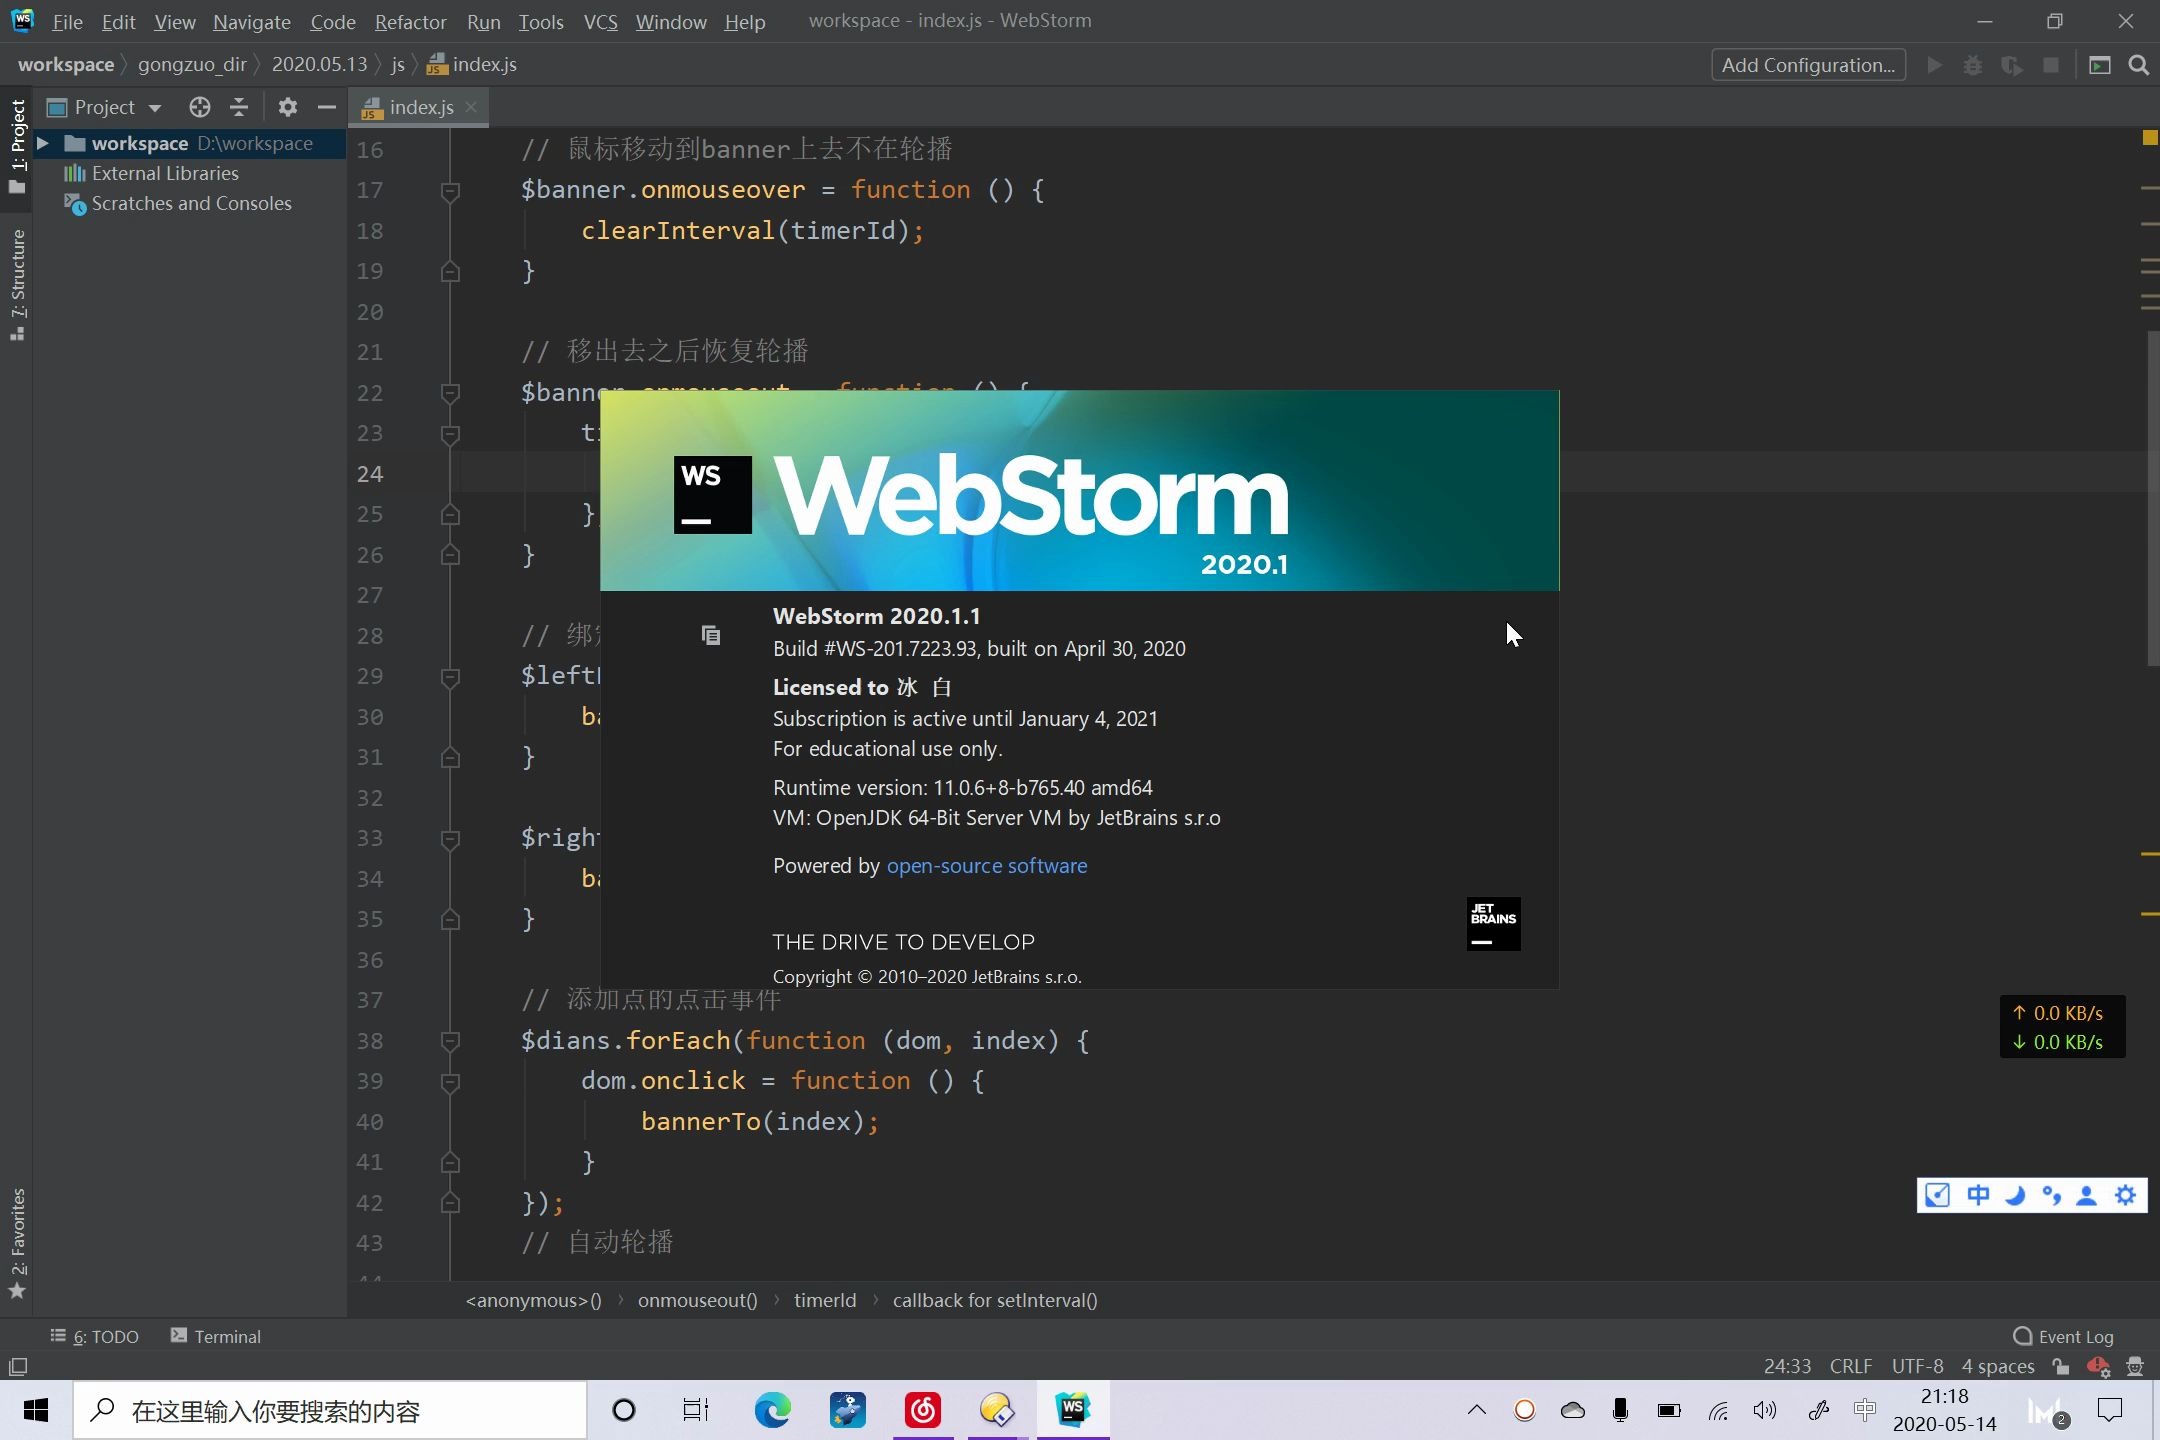Click the Run play arrow in the toolbar
The height and width of the screenshot is (1440, 2160).
point(1934,64)
